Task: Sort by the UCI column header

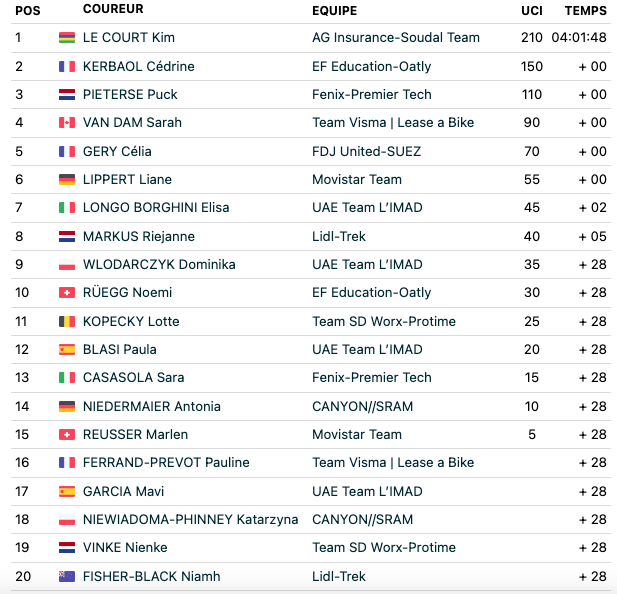Action: pyautogui.click(x=532, y=11)
